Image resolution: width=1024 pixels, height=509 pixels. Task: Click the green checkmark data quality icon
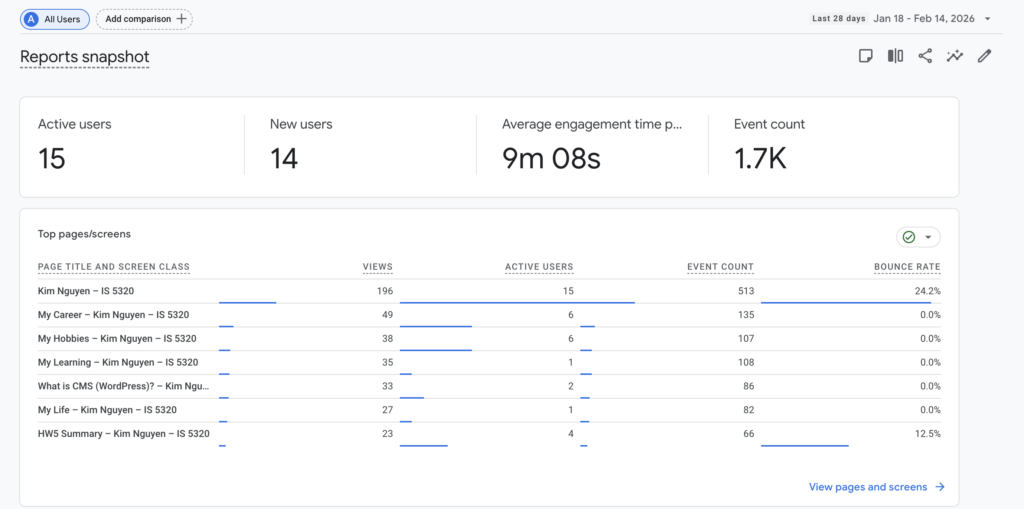(x=909, y=237)
